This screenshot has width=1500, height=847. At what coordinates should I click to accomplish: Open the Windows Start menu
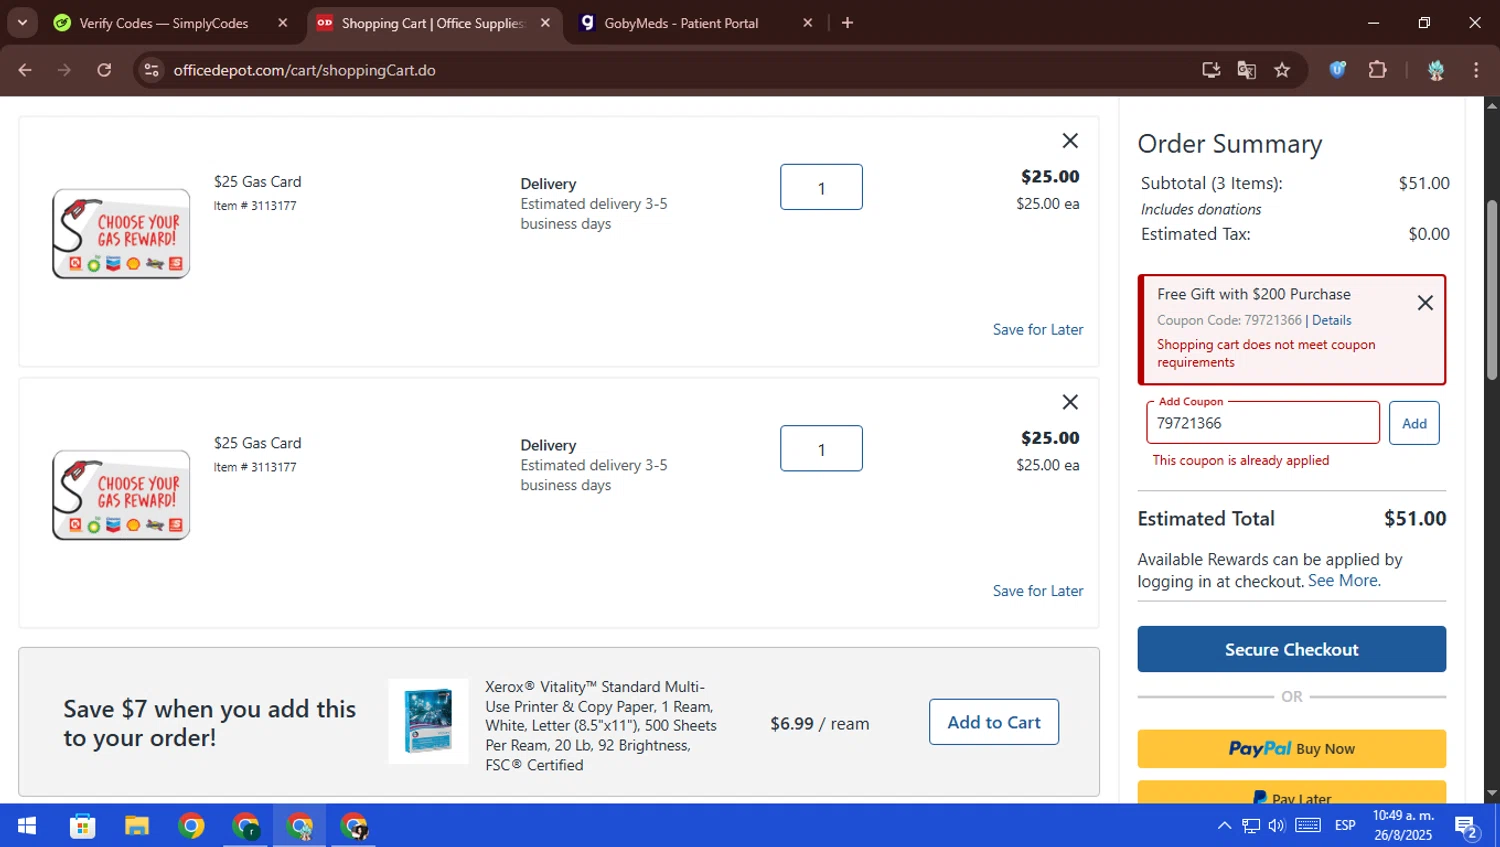tap(27, 826)
